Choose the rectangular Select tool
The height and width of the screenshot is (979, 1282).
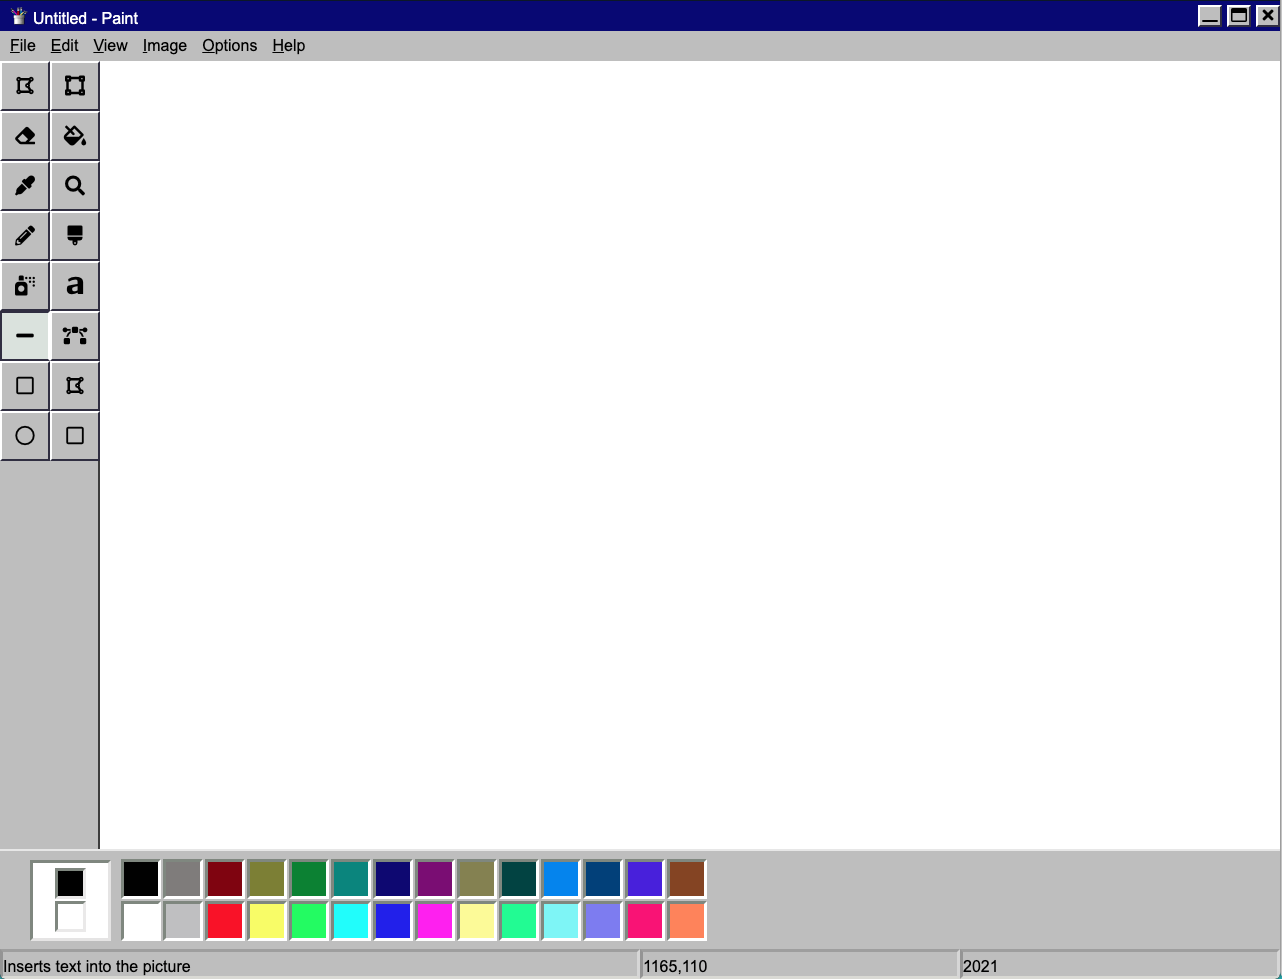pyautogui.click(x=75, y=86)
